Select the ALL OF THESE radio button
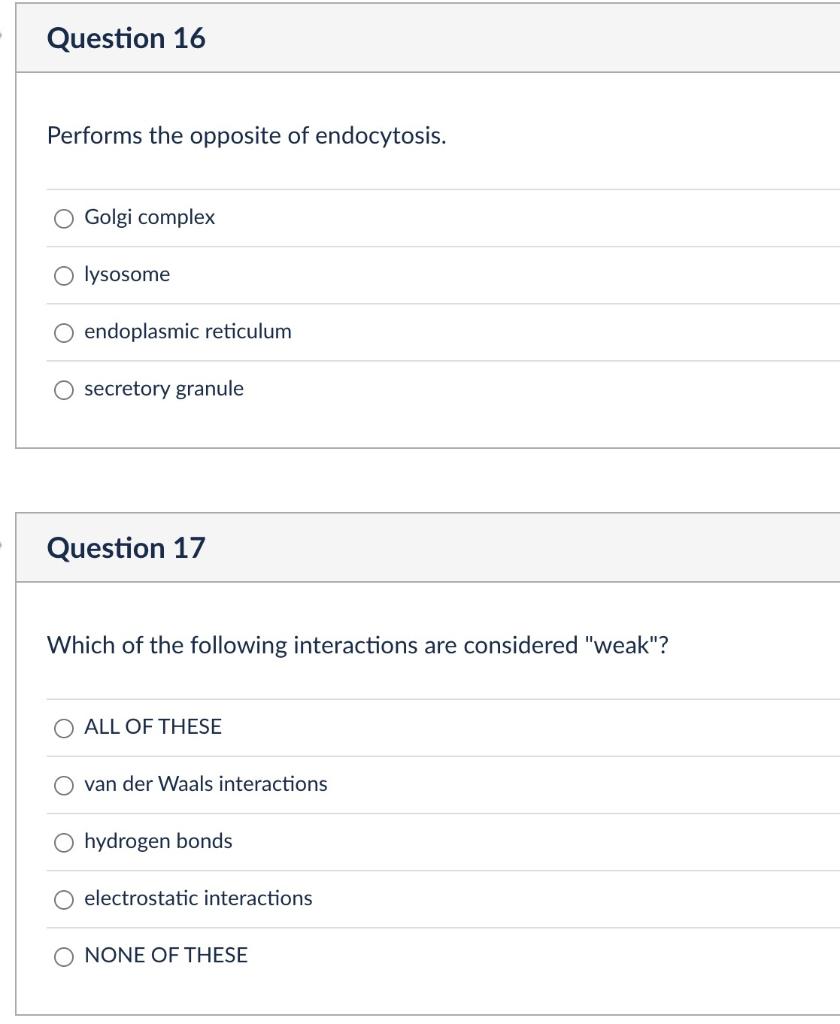 (x=64, y=728)
